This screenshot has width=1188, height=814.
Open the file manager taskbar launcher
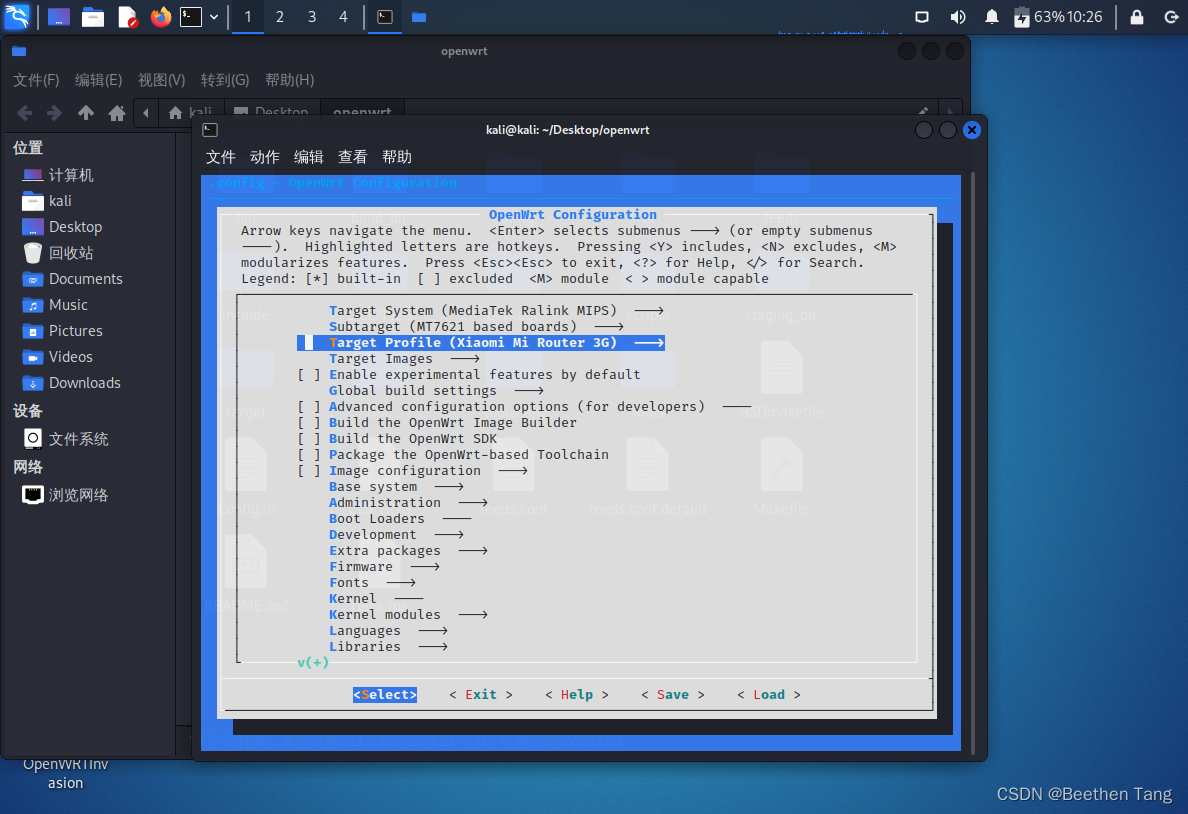click(x=92, y=17)
